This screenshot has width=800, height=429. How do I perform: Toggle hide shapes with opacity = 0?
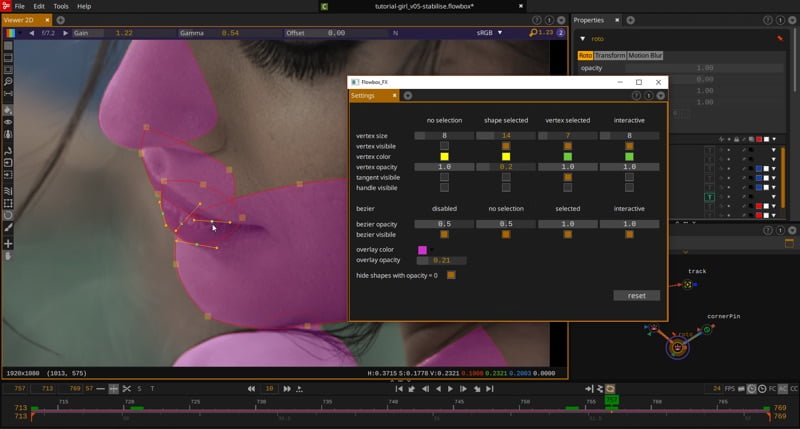pyautogui.click(x=451, y=275)
